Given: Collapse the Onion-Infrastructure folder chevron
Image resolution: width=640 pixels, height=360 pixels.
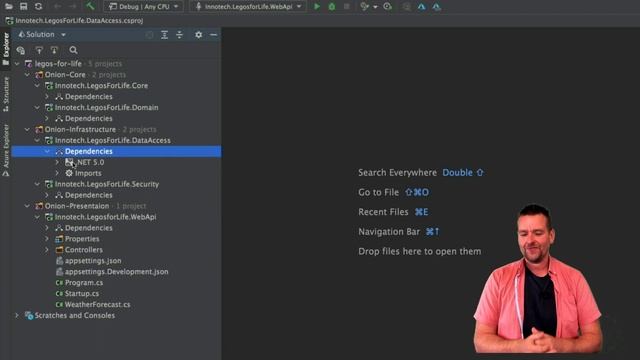Looking at the screenshot, I should [27, 129].
